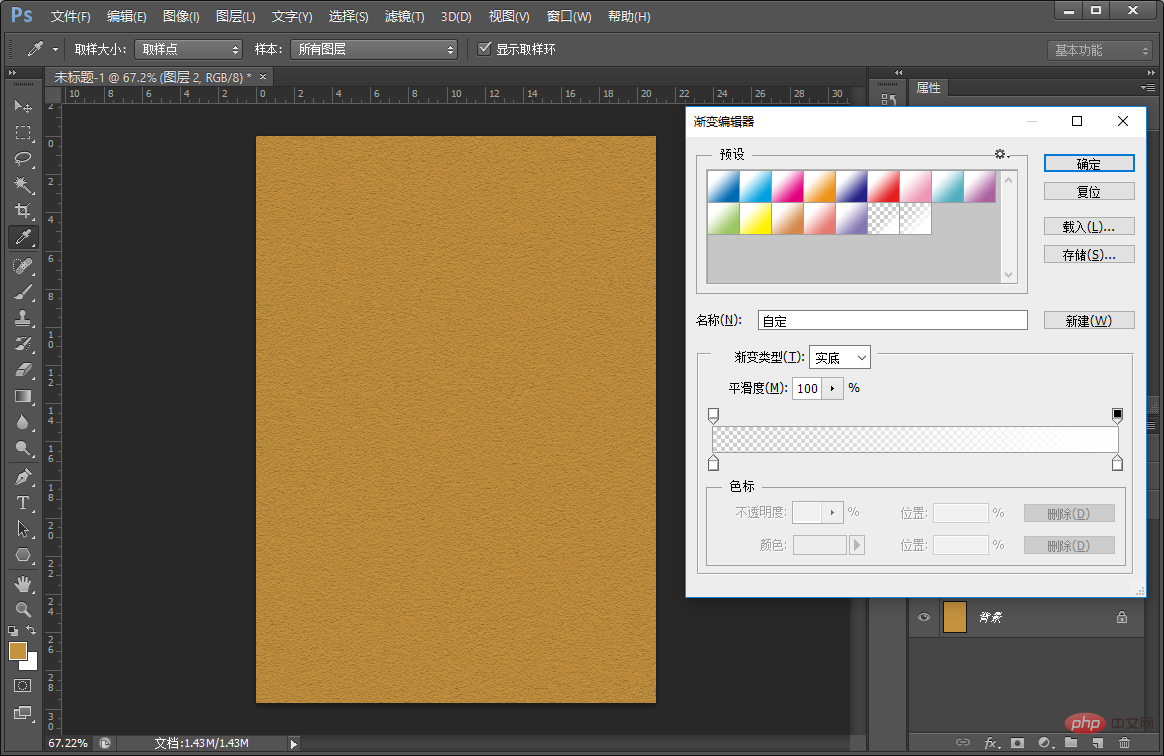Switch to the 属性 panel tab
This screenshot has width=1164, height=756.
[928, 88]
